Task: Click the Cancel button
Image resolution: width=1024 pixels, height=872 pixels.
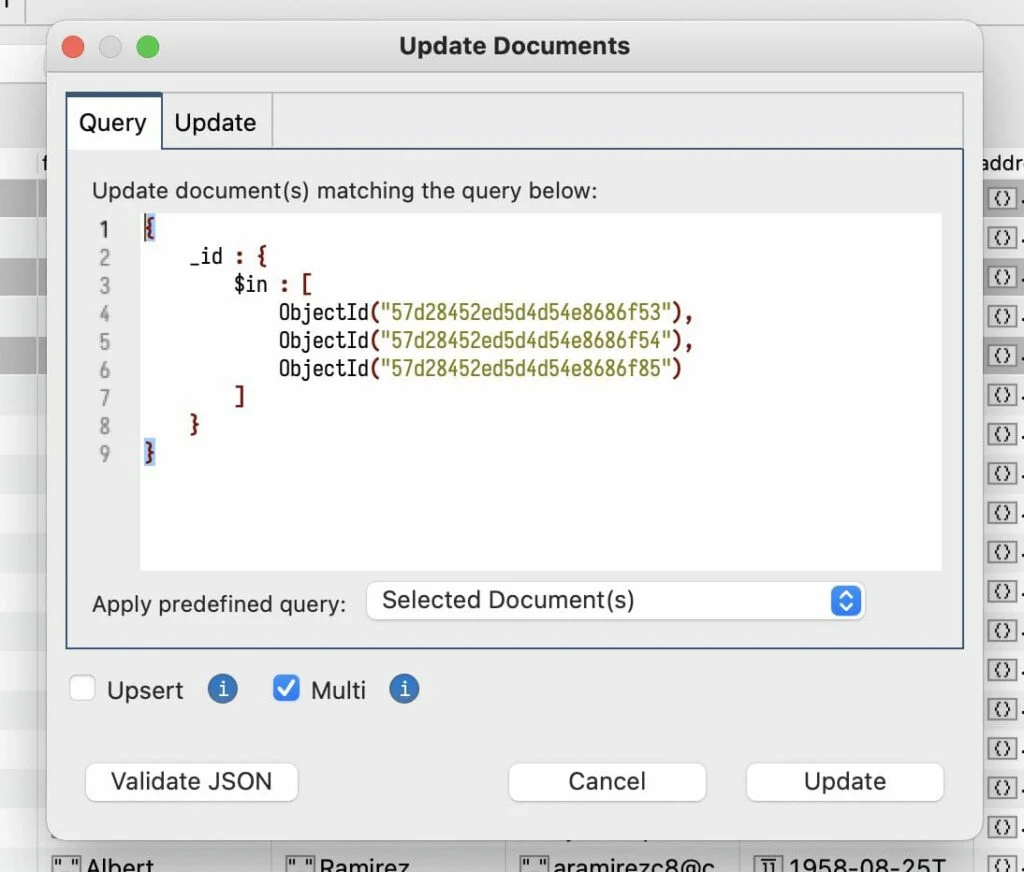Action: 607,781
